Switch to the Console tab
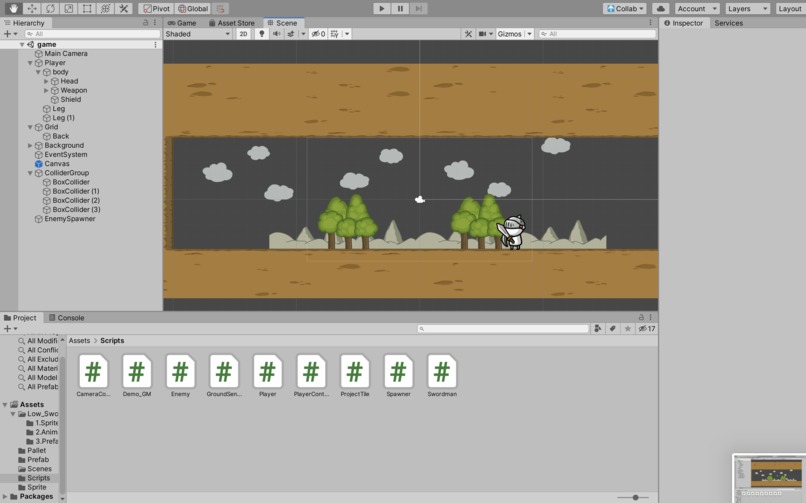The width and height of the screenshot is (806, 503). [x=66, y=318]
